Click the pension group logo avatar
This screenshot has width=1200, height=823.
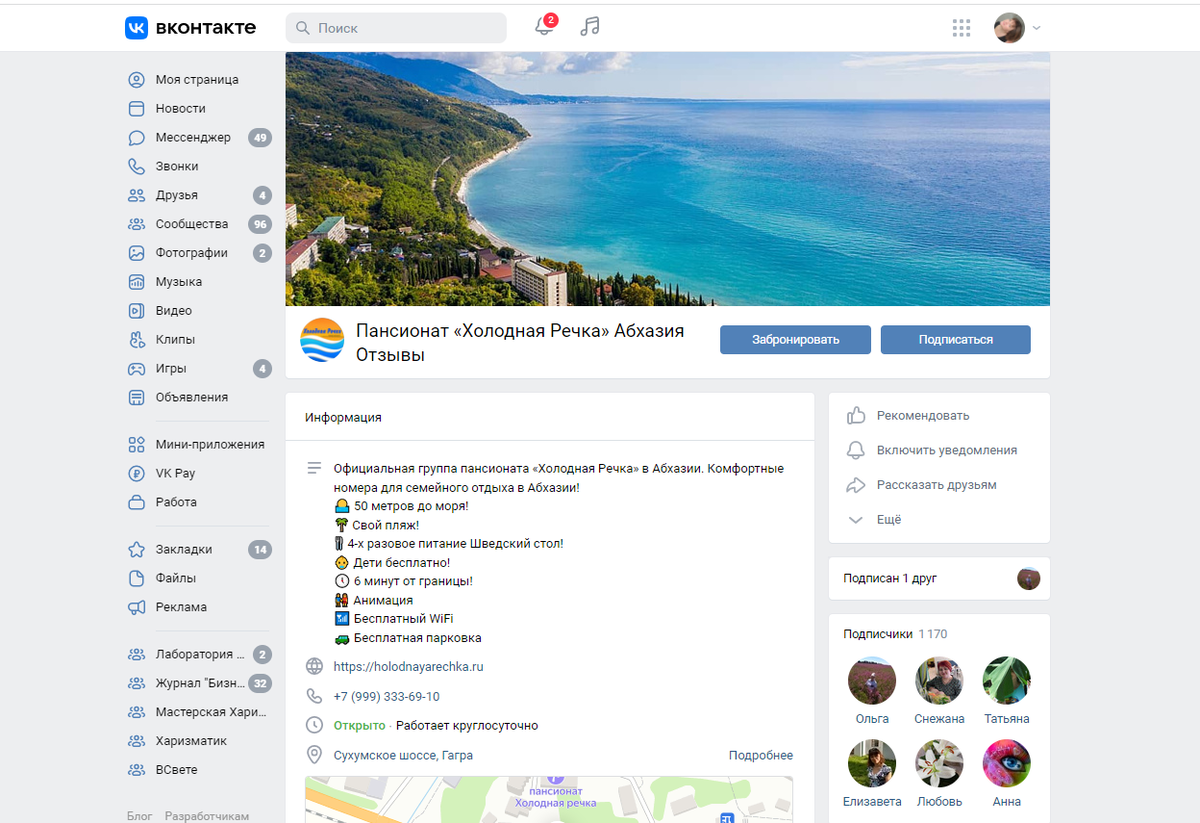[x=322, y=340]
